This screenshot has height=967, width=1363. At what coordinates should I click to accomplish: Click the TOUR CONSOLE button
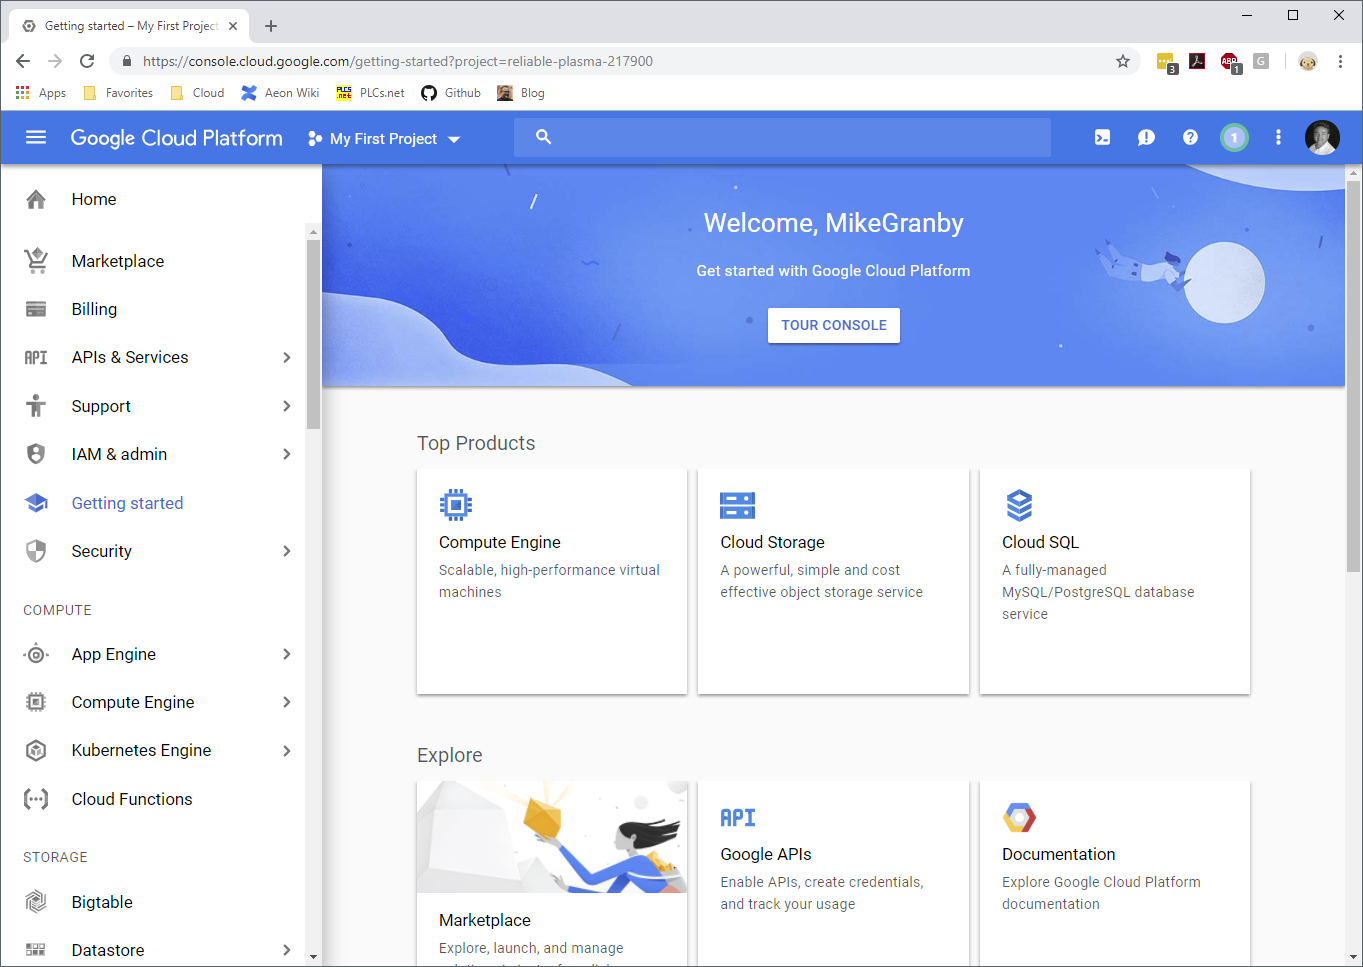coord(834,325)
